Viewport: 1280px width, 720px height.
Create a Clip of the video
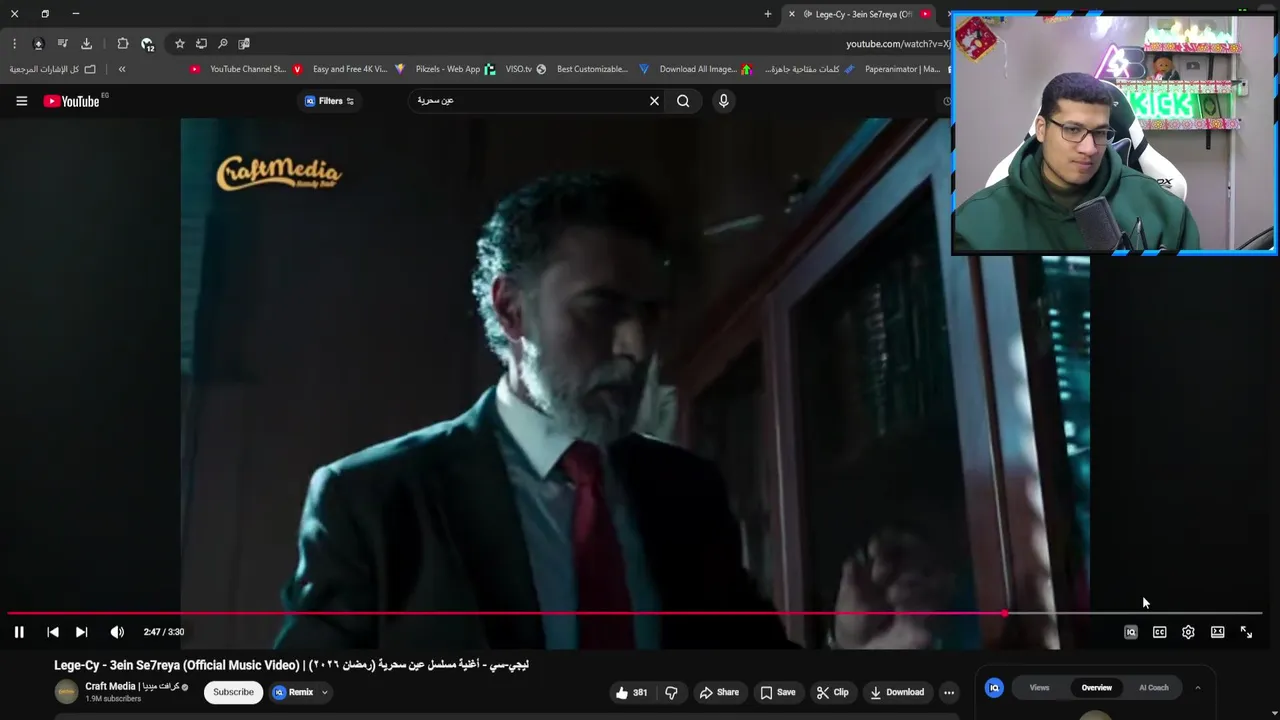click(x=832, y=692)
